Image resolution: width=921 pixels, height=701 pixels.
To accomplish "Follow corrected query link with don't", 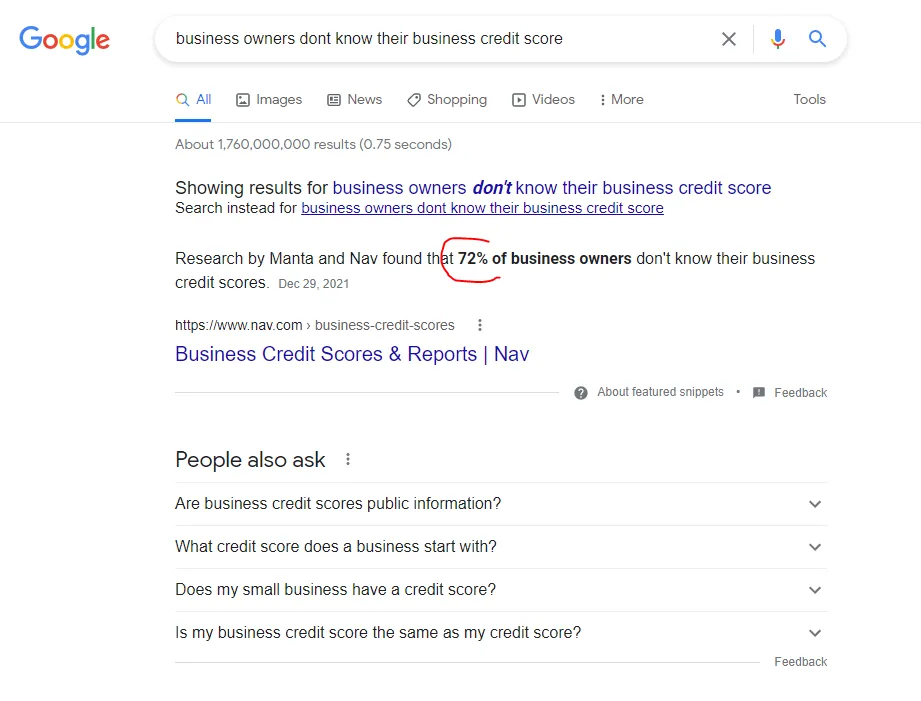I will pyautogui.click(x=552, y=187).
